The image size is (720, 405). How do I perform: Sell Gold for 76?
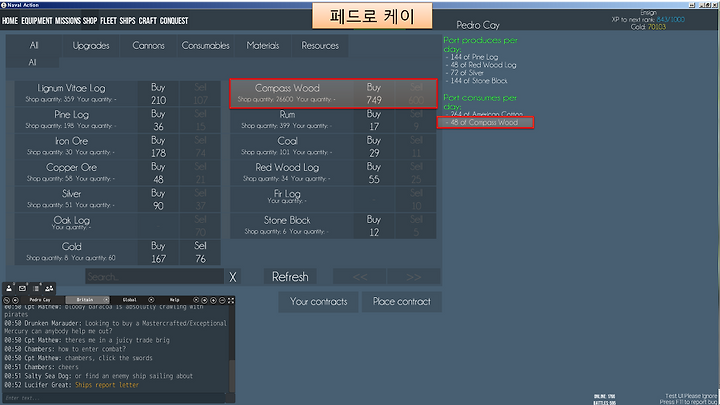pyautogui.click(x=200, y=252)
